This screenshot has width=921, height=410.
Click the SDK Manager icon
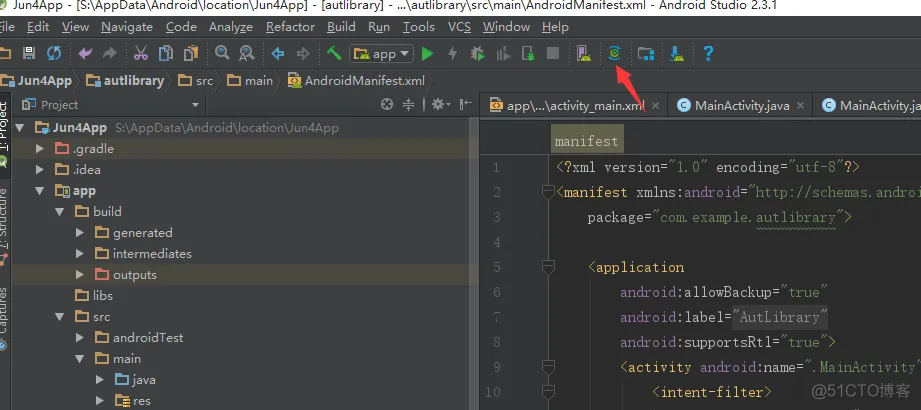click(677, 54)
